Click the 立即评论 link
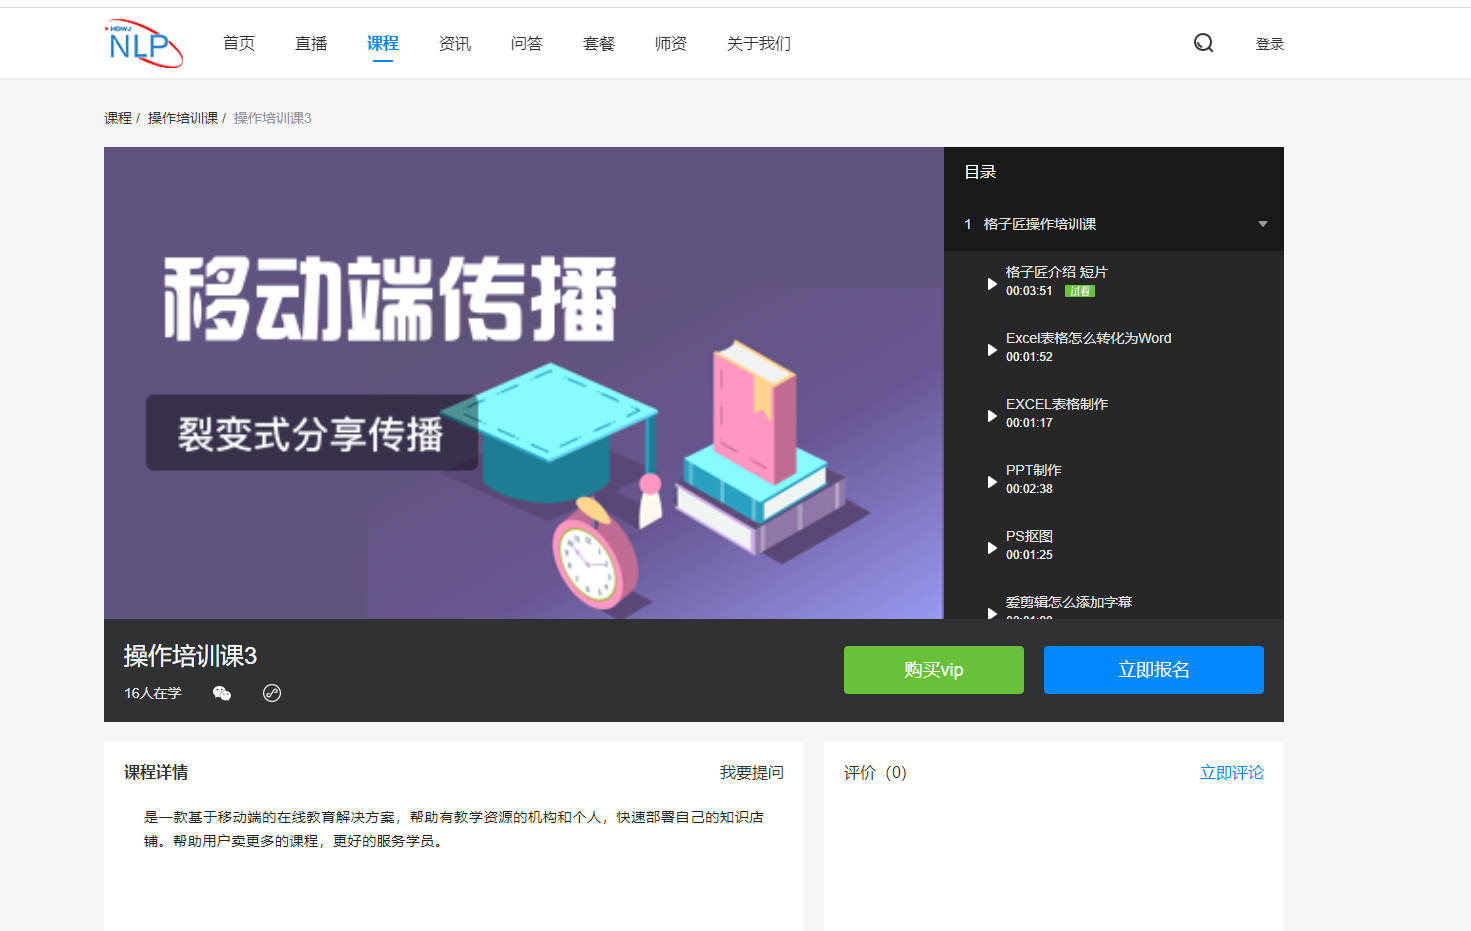 (x=1232, y=772)
